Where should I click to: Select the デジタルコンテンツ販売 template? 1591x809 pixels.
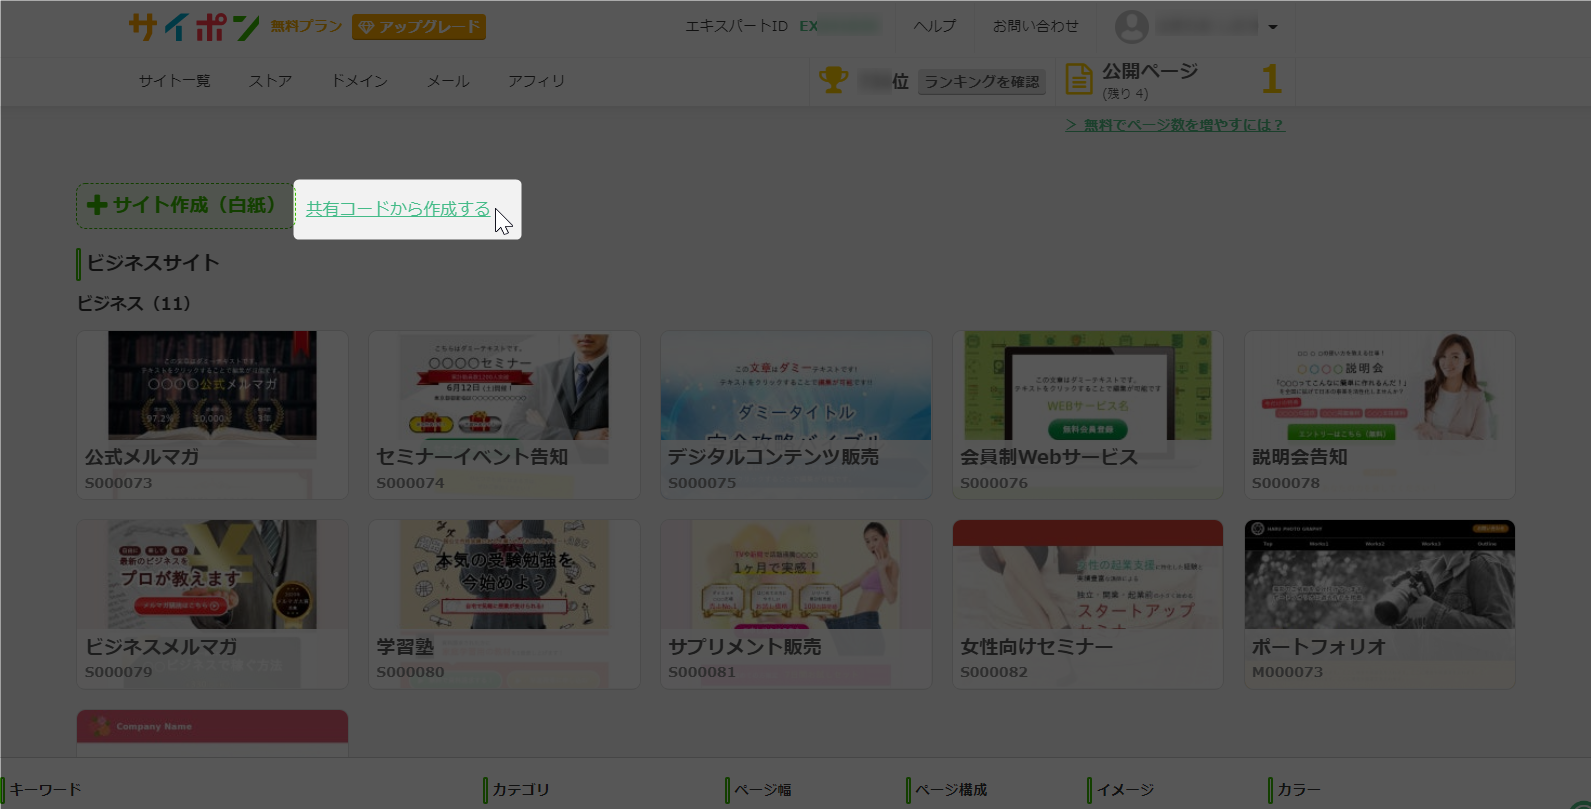click(x=796, y=415)
